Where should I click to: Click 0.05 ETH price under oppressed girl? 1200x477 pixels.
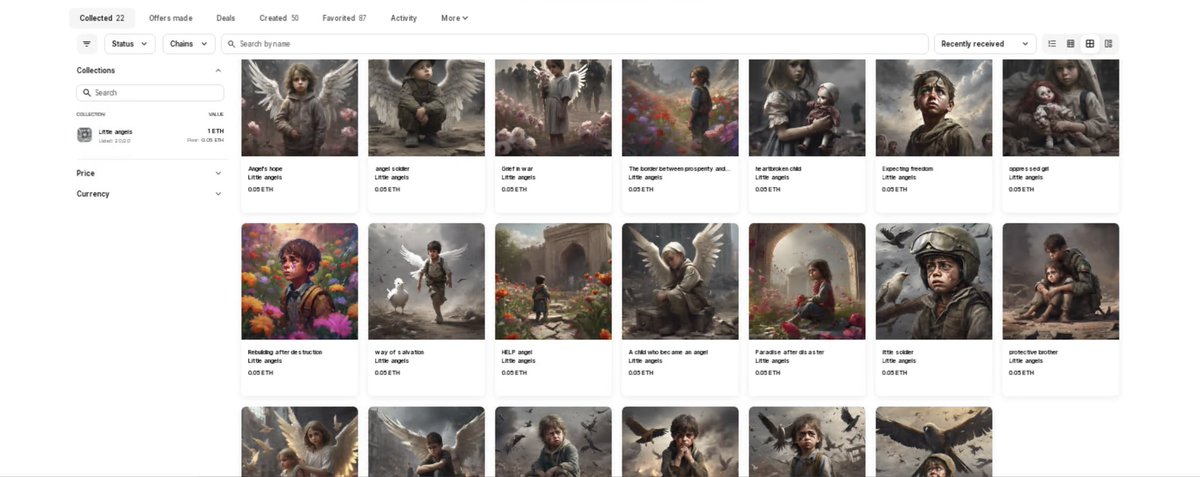tap(1023, 189)
